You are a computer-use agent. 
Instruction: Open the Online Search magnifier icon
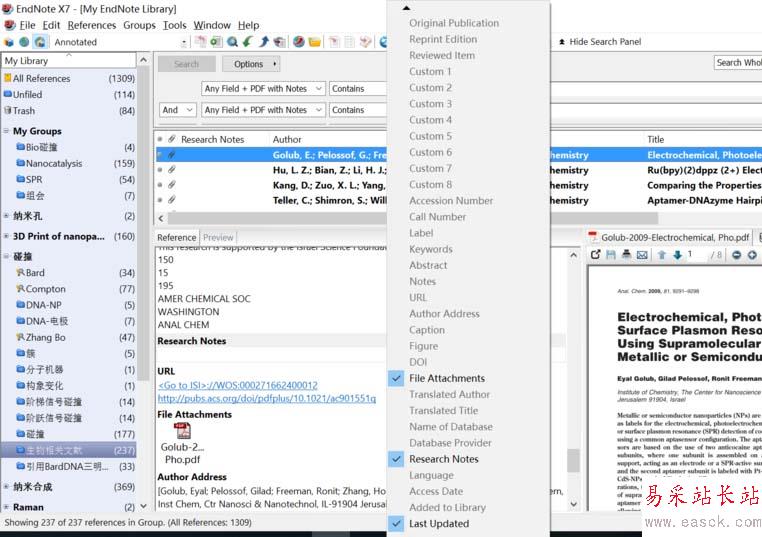pos(232,42)
